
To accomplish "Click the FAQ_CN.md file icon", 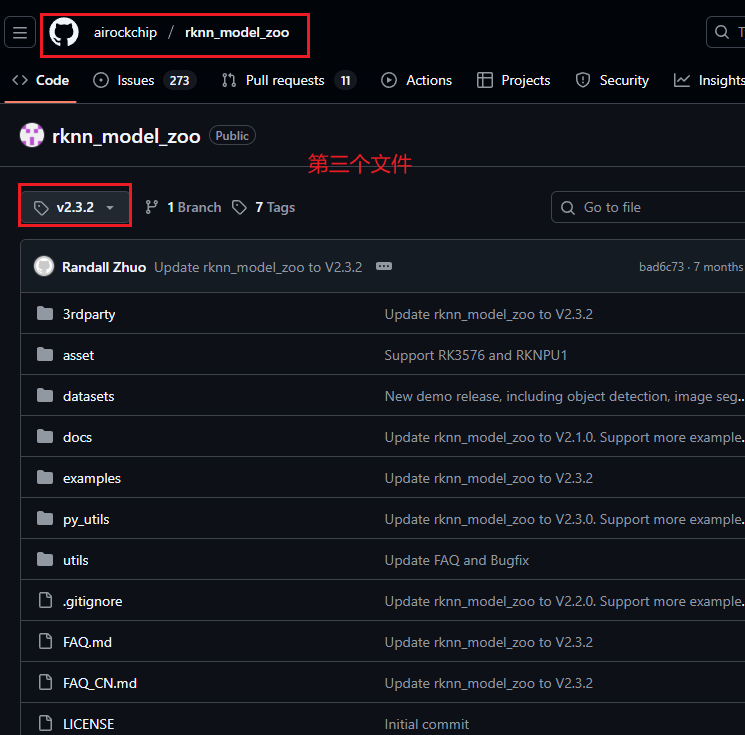I will [x=45, y=682].
